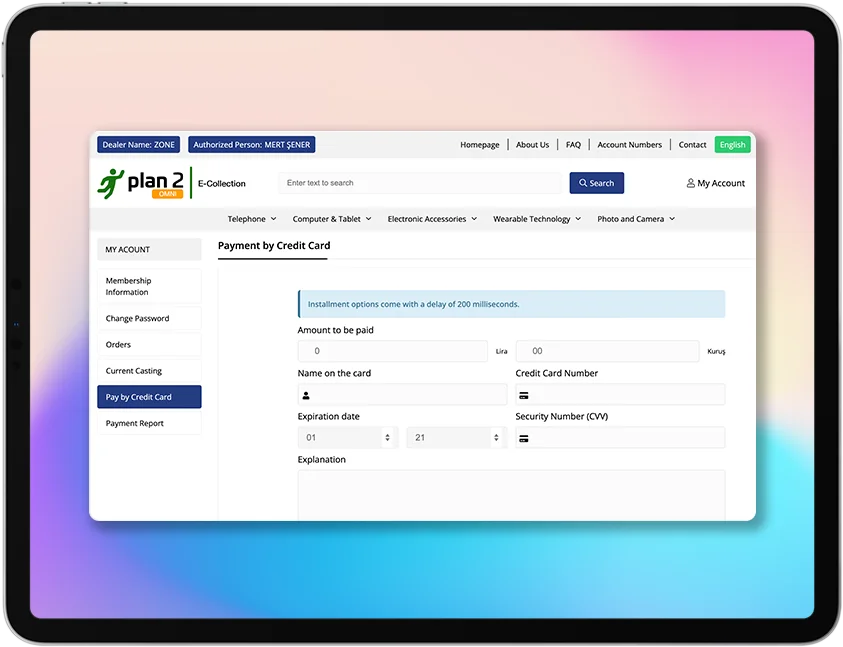Click the card icon in Credit Card Number field
Viewport: 843px width, 647px height.
click(x=524, y=395)
